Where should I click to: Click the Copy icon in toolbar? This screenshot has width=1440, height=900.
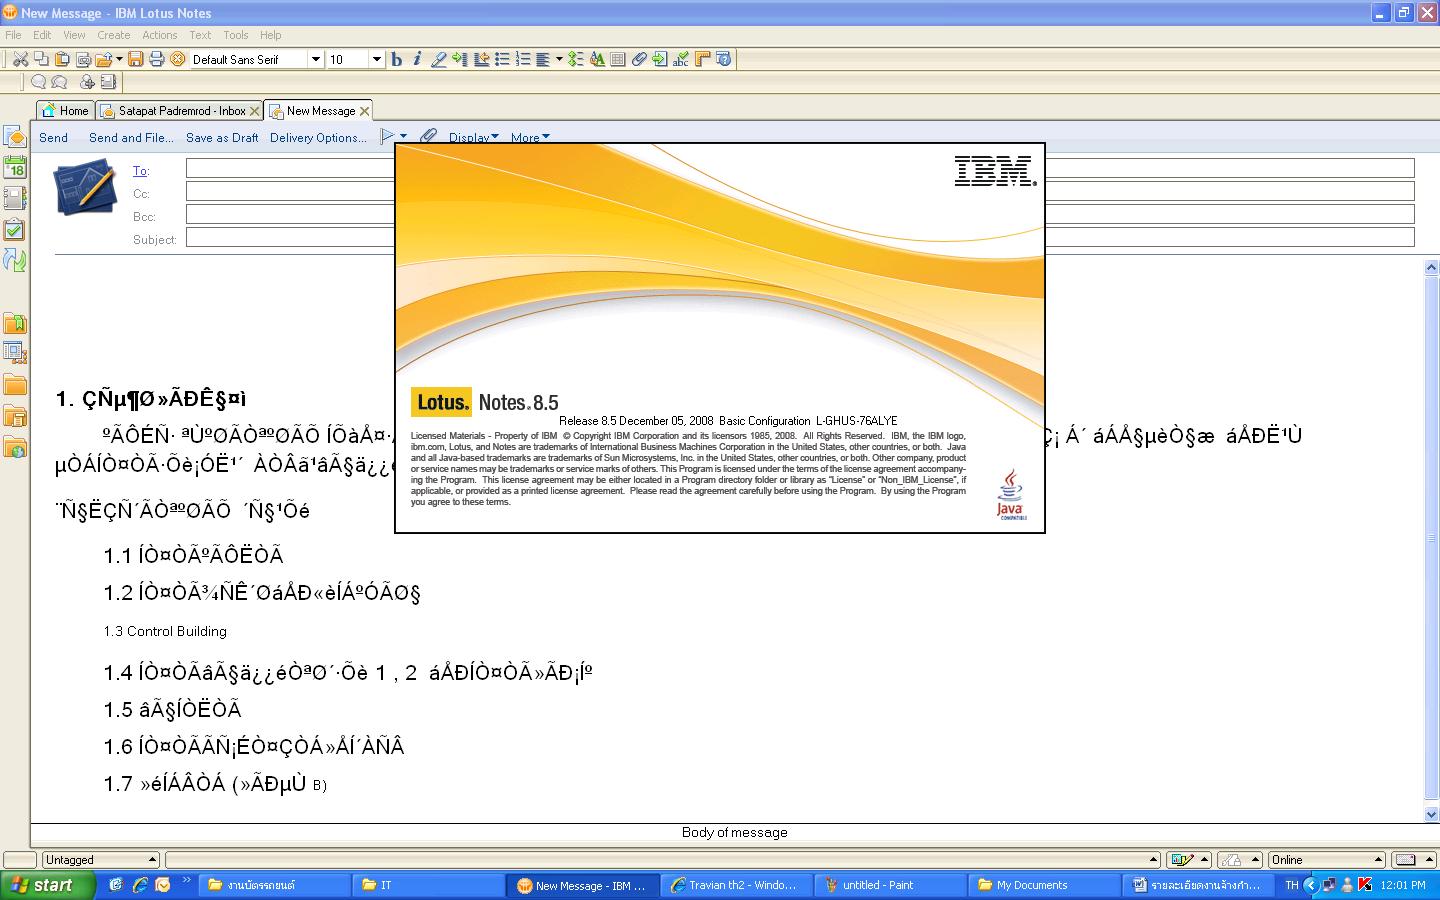(41, 59)
